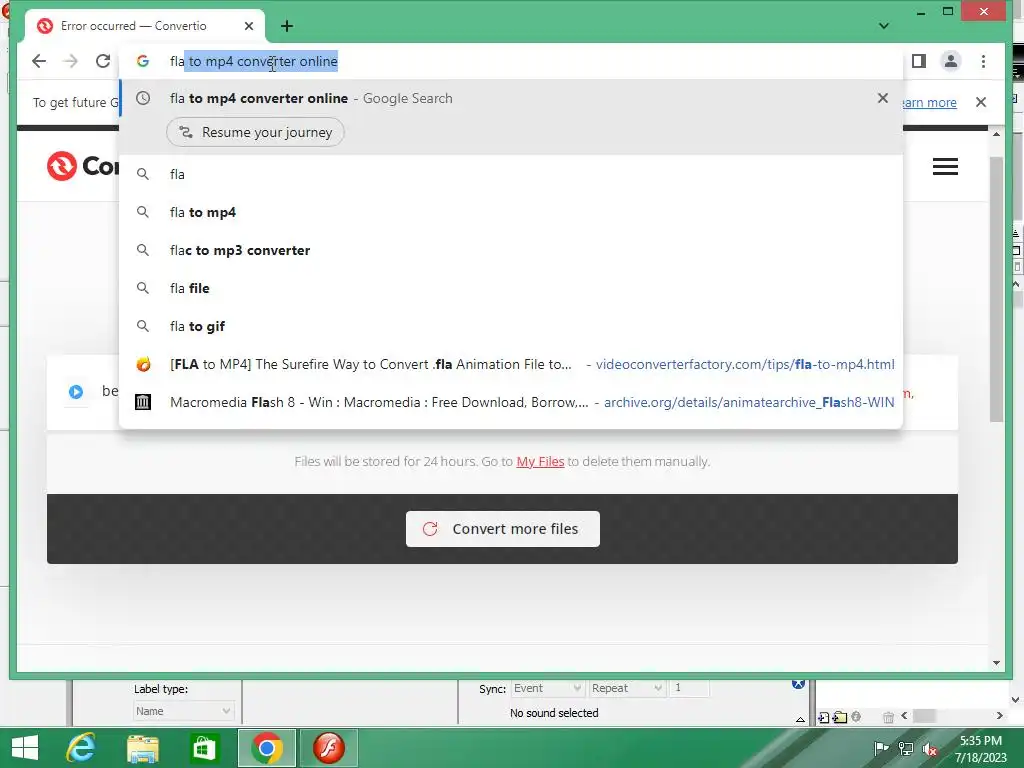1024x768 pixels.
Task: Click Flash library horizontal scrollbar thumb
Action: [x=924, y=716]
